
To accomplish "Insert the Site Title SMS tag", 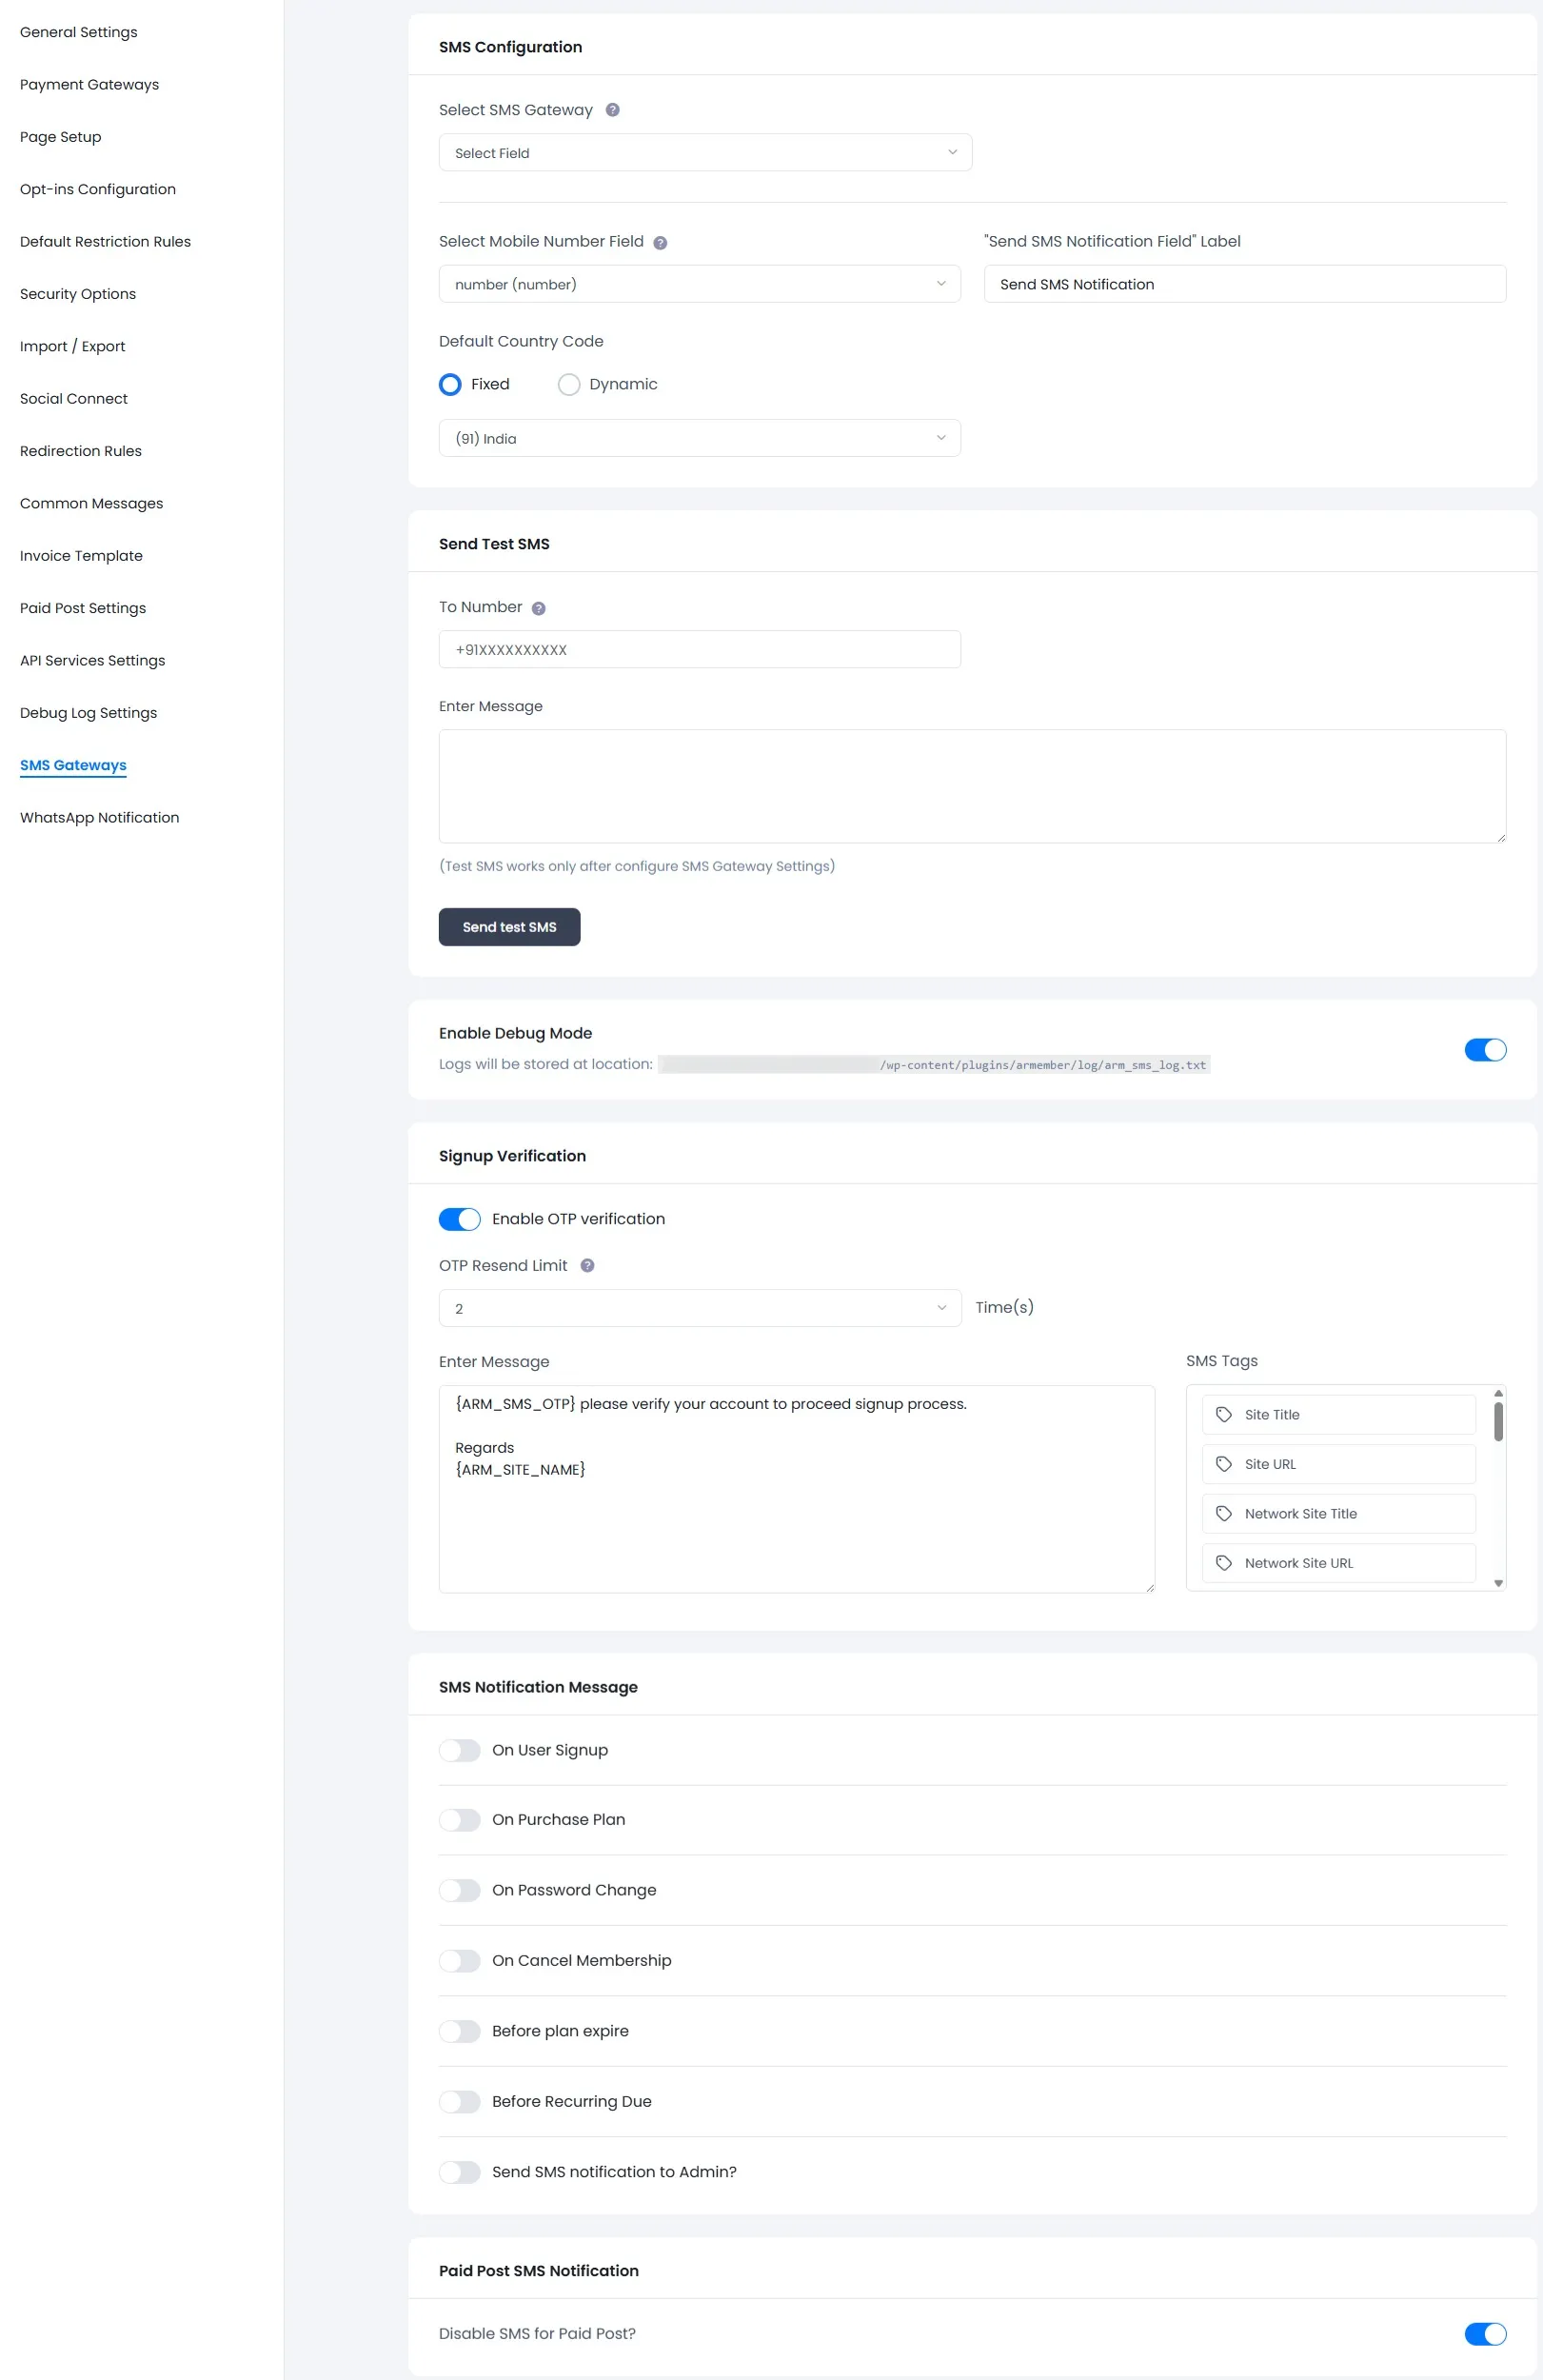I will tap(1338, 1414).
